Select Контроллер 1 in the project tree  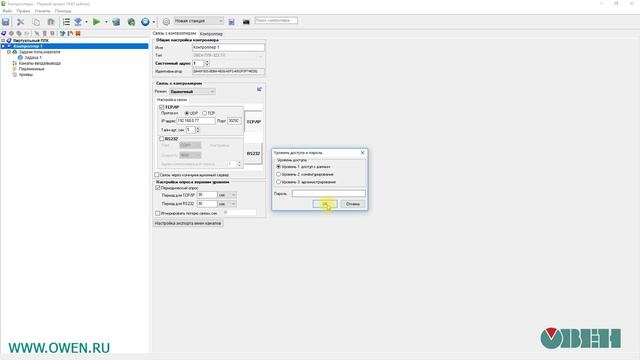pos(28,46)
